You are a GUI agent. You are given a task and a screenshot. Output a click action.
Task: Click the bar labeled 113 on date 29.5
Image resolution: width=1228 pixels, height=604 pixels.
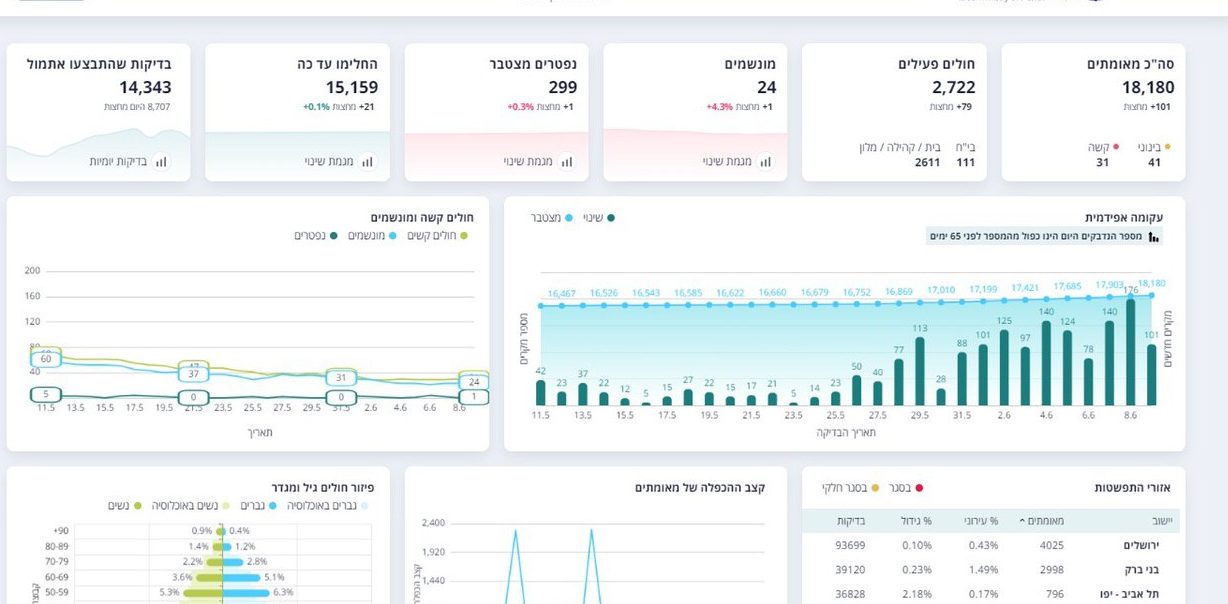[x=919, y=371]
